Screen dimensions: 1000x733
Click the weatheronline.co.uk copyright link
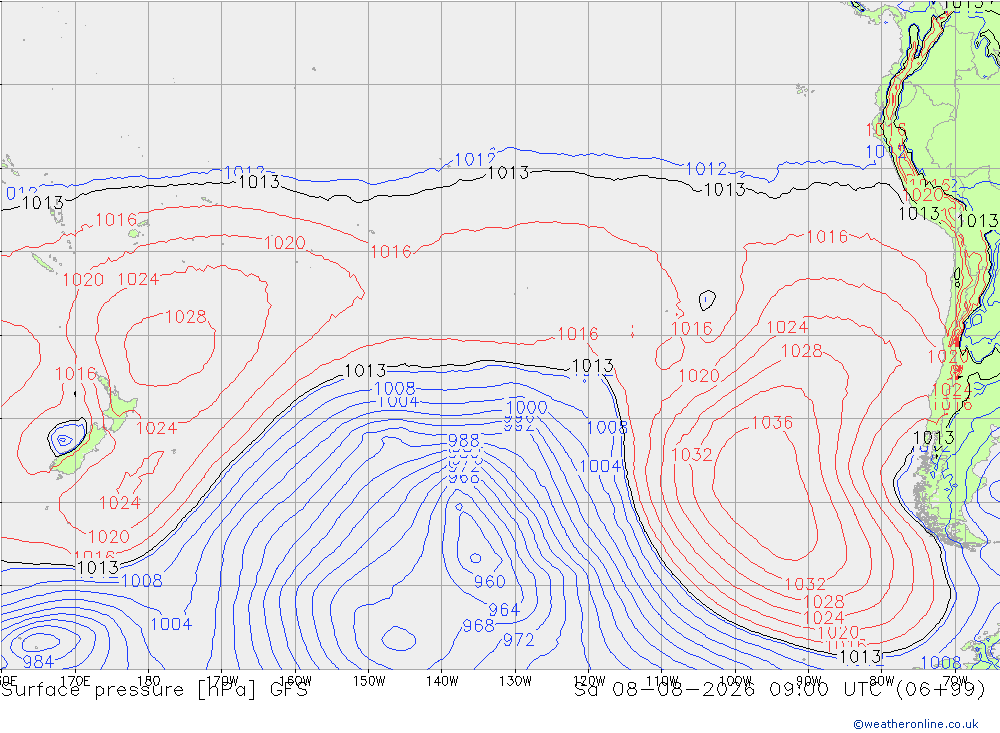916,724
